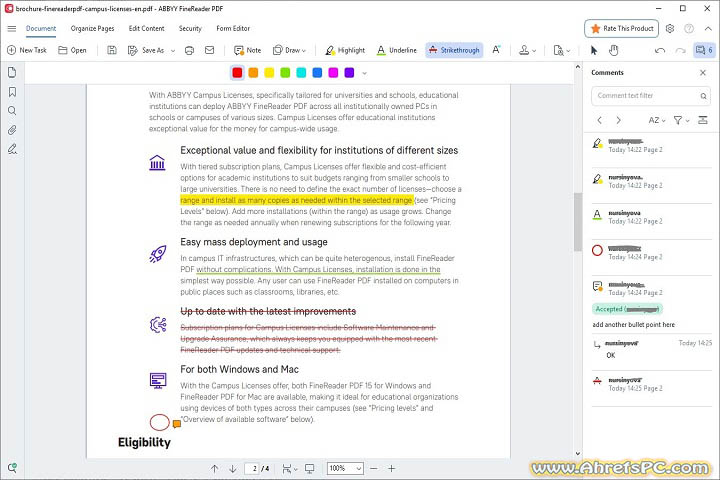Open the Stamp tool dropdown
Image resolution: width=720 pixels, height=480 pixels.
[527, 50]
